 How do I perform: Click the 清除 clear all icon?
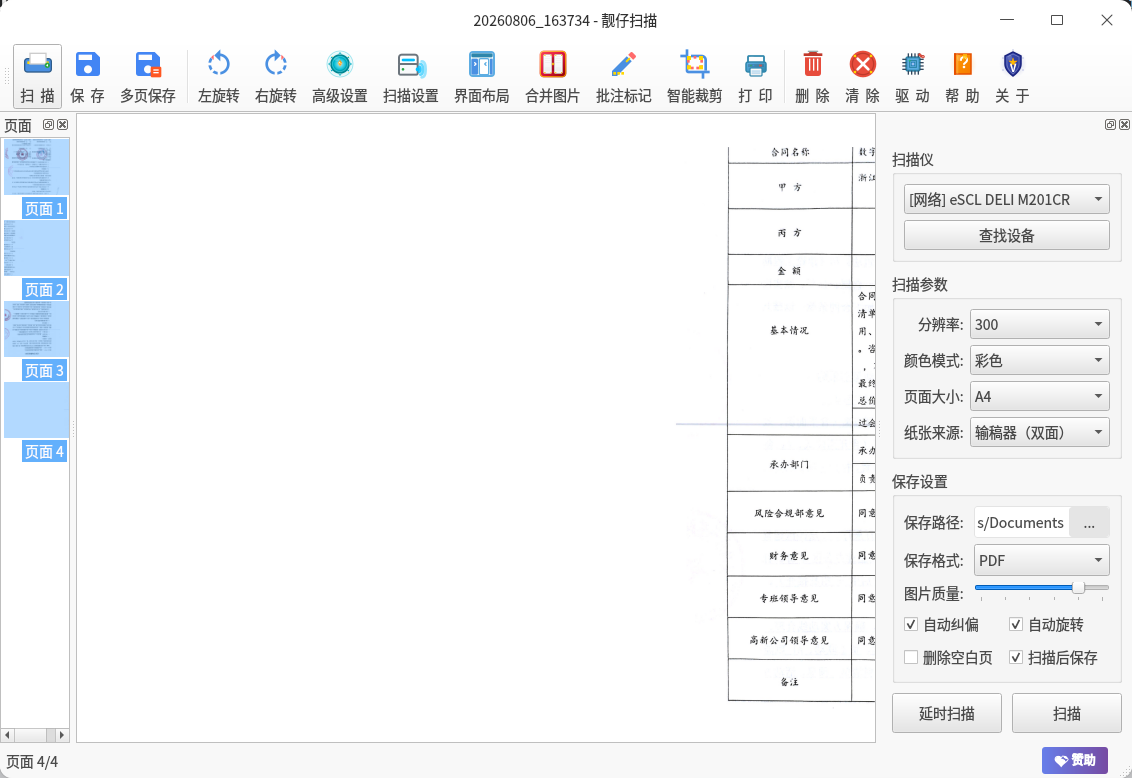[863, 76]
